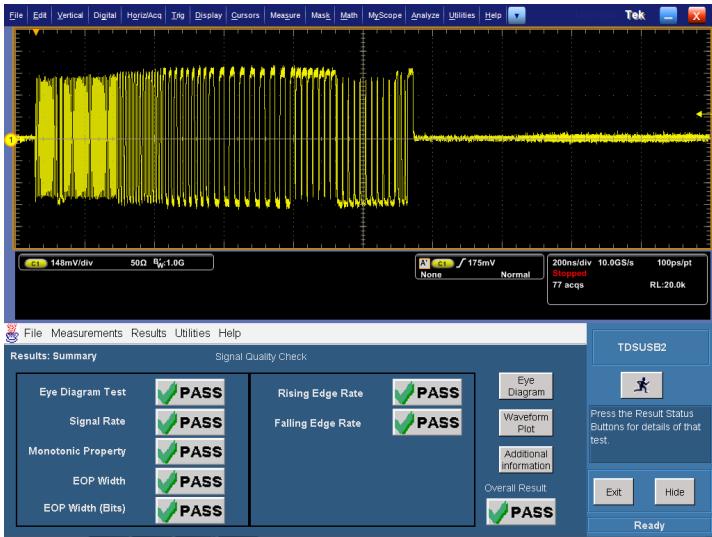Click the RL:20.0k record length readout
712x537 pixels.
point(668,285)
